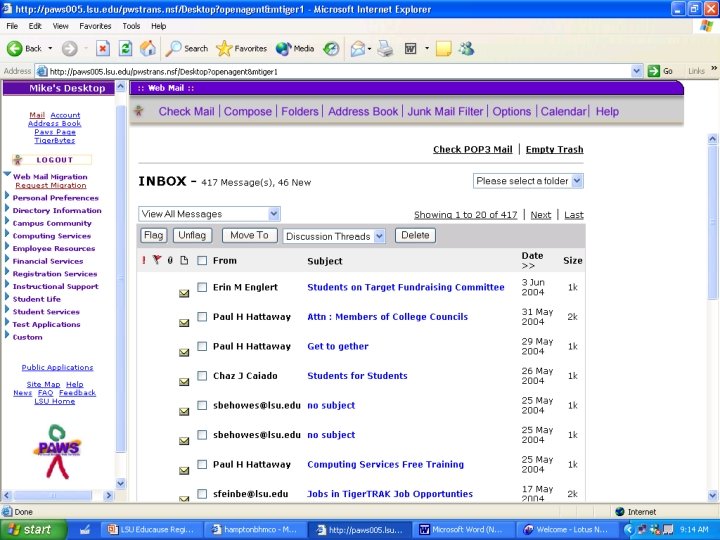Select checkbox next to Chaz J Caiado

tap(202, 376)
